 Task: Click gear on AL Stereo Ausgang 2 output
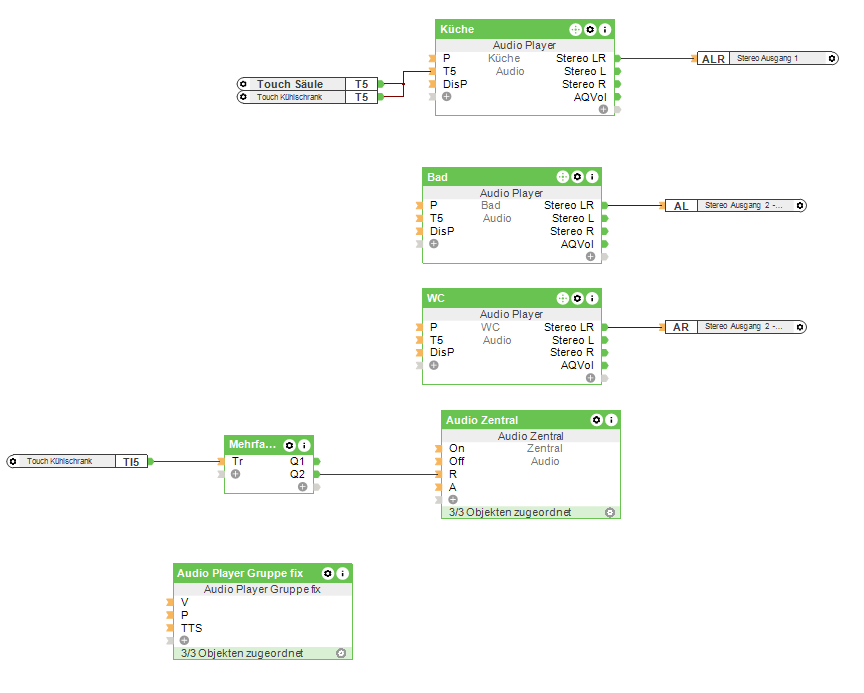coord(800,205)
